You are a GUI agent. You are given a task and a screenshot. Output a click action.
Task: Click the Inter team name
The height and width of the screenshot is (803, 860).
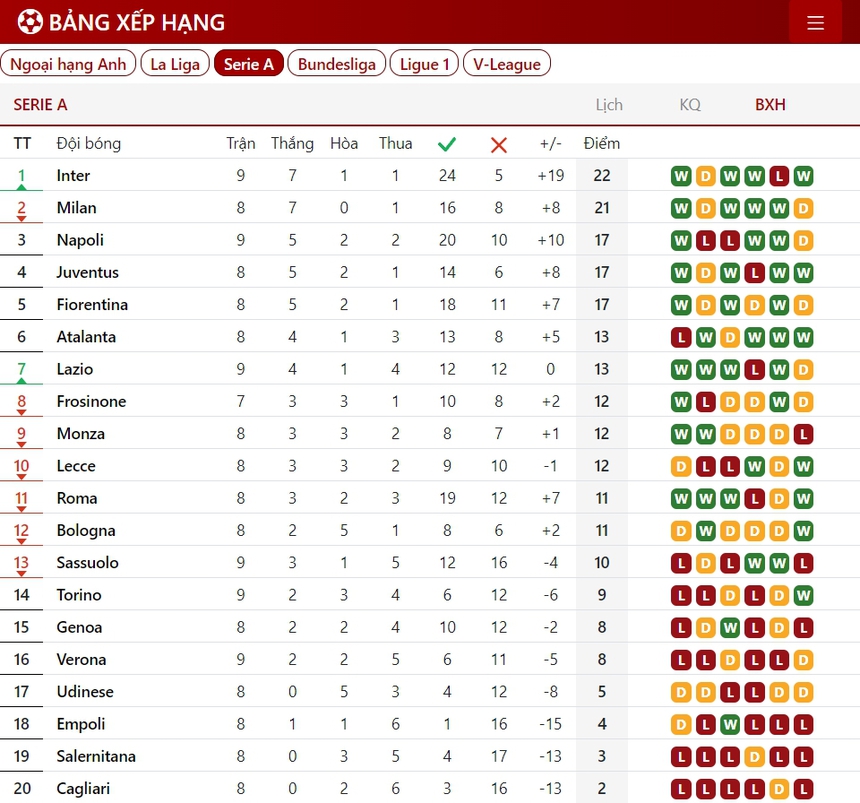(x=73, y=176)
